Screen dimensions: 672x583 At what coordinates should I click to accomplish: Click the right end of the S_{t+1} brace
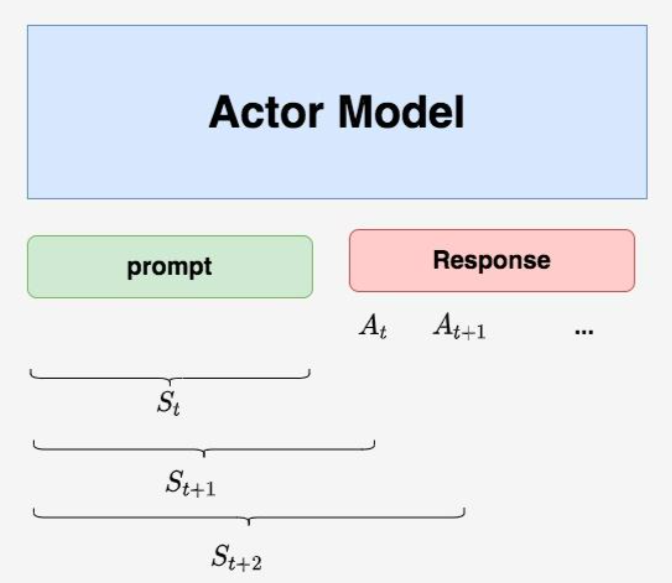pos(374,442)
